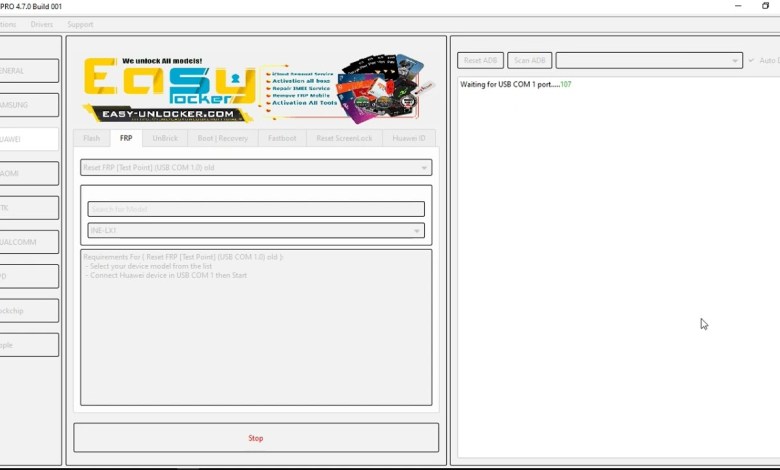This screenshot has height=470, width=780.
Task: Select the HUAWEI sidebar category
Action: click(x=29, y=139)
